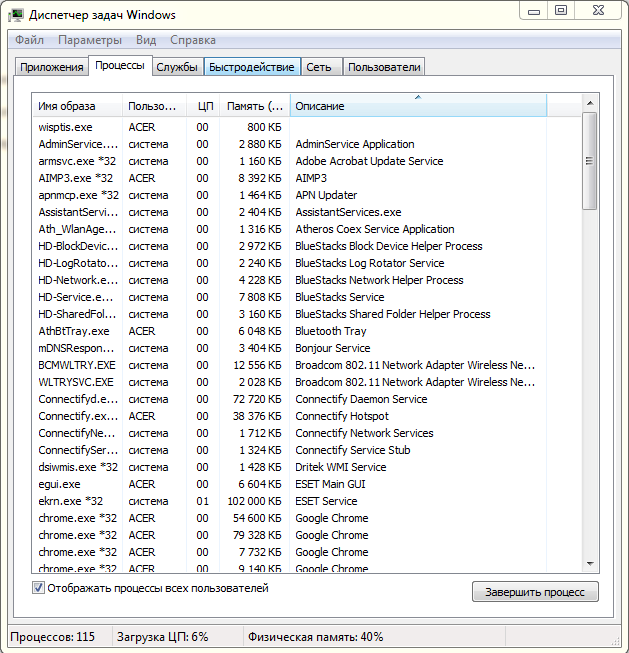Maximize the Task Manager window
The height and width of the screenshot is (653, 629).
561,11
